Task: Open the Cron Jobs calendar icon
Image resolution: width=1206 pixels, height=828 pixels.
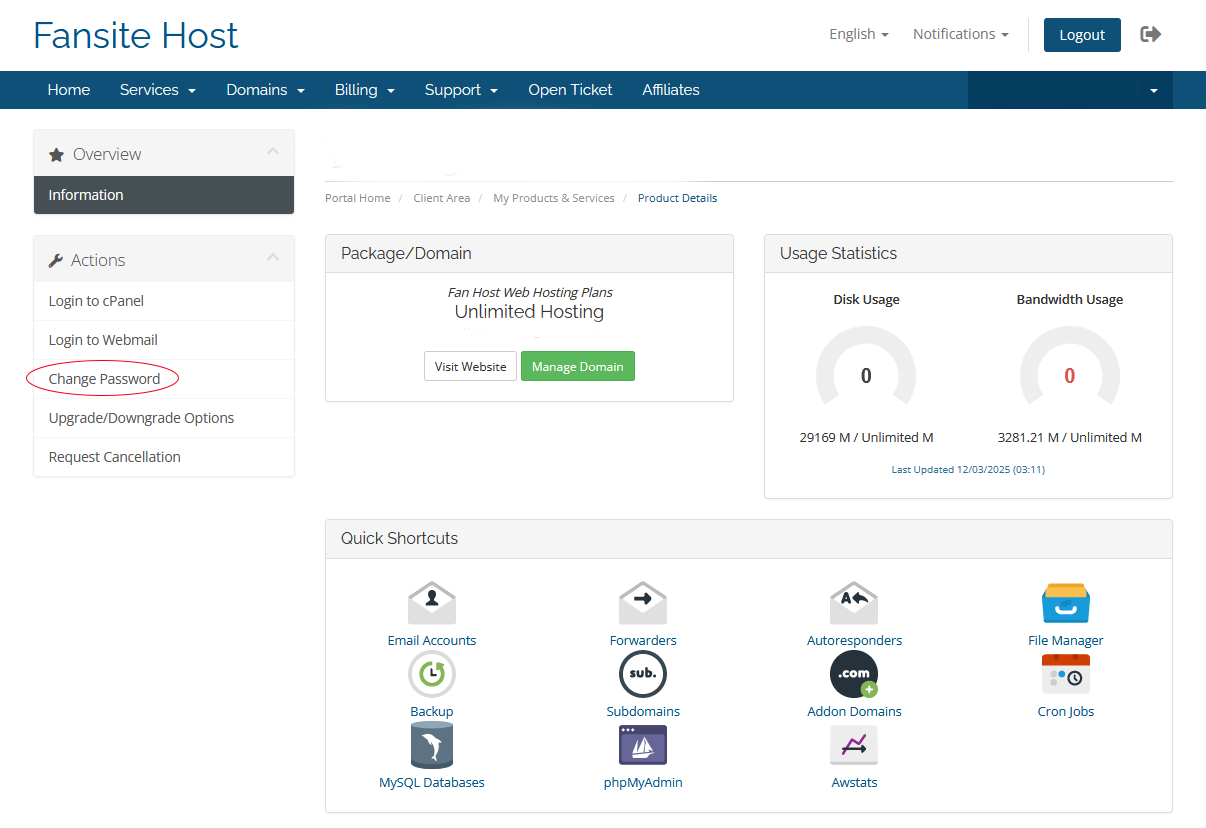Action: click(x=1066, y=675)
